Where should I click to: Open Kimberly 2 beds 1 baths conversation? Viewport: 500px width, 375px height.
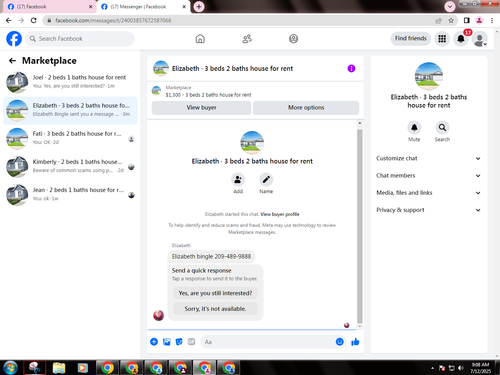click(x=70, y=166)
